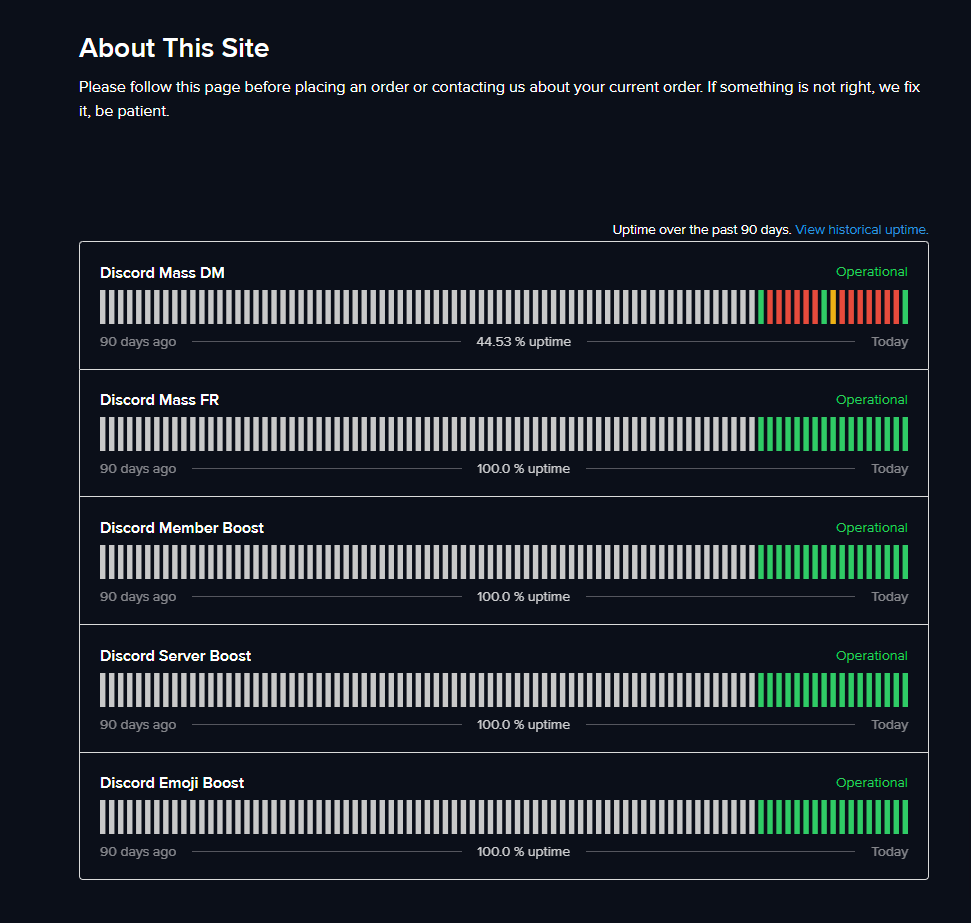This screenshot has height=923, width=971.
Task: Select the oldest gray bar in Discord Mass FR chart
Action: [103, 434]
